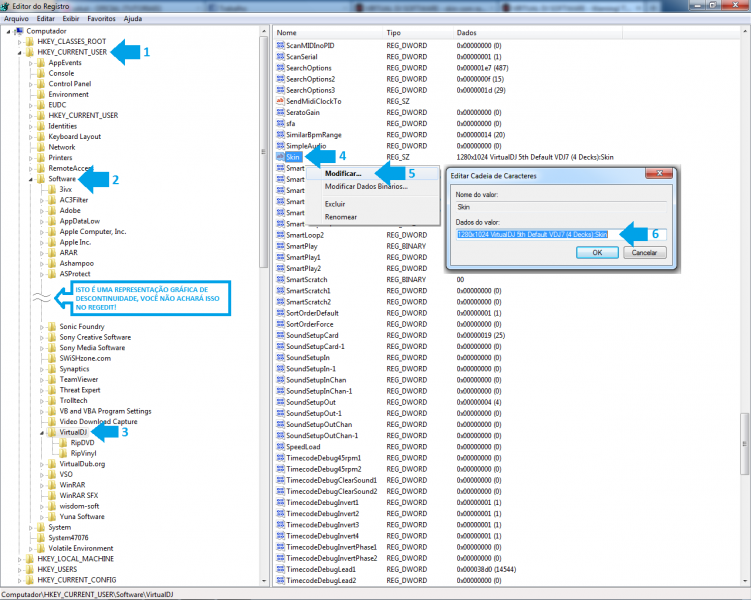The height and width of the screenshot is (600, 751).
Task: Collapse the VirtualDJ tree node
Action: pos(42,433)
